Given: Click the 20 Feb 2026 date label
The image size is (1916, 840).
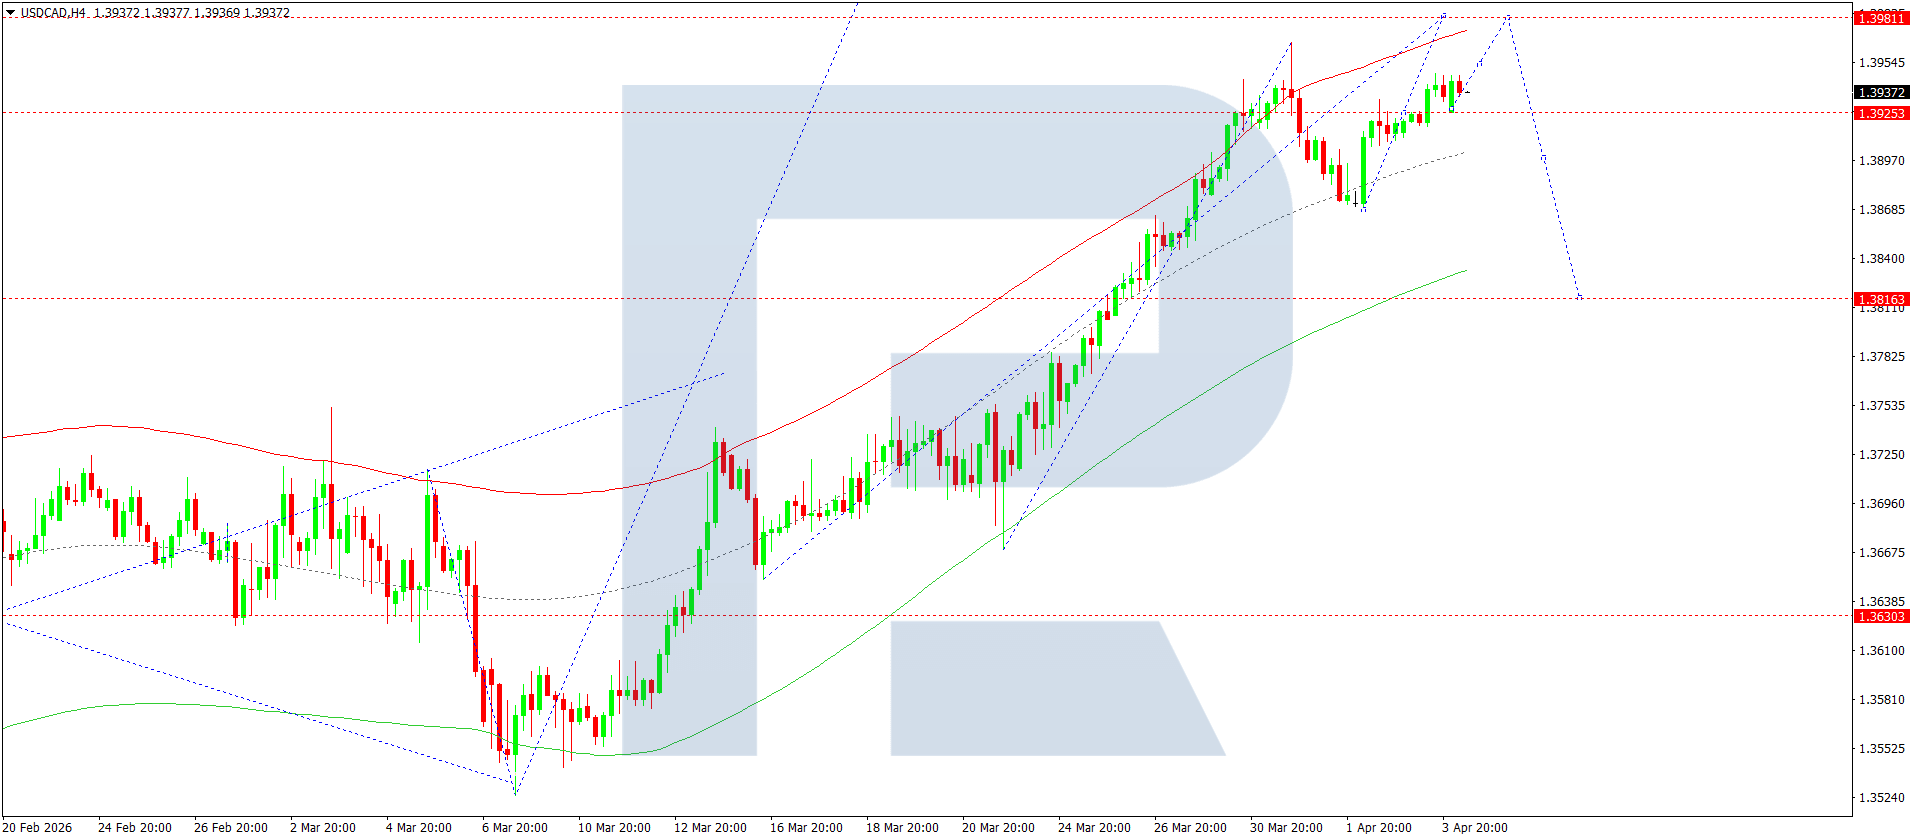Looking at the screenshot, I should [38, 827].
